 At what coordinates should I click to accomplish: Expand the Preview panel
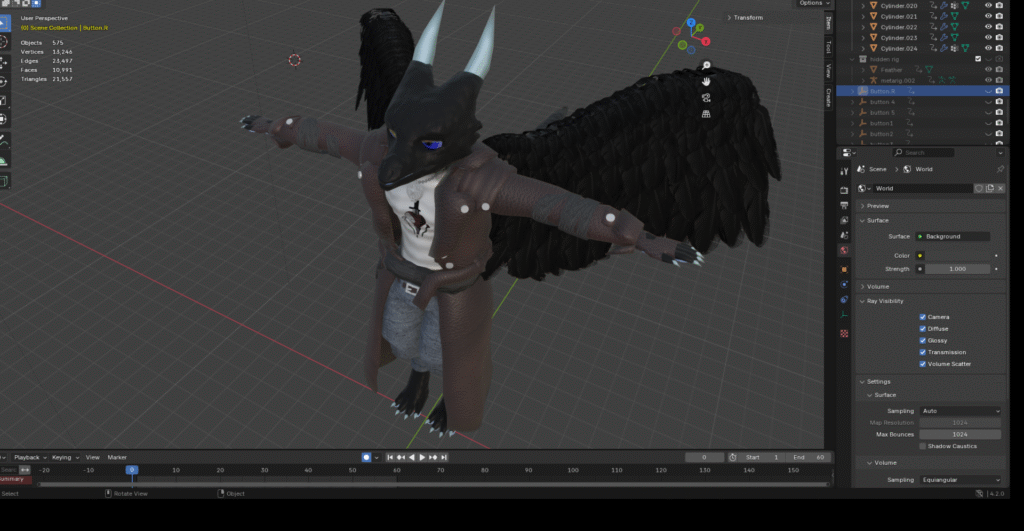[877, 206]
